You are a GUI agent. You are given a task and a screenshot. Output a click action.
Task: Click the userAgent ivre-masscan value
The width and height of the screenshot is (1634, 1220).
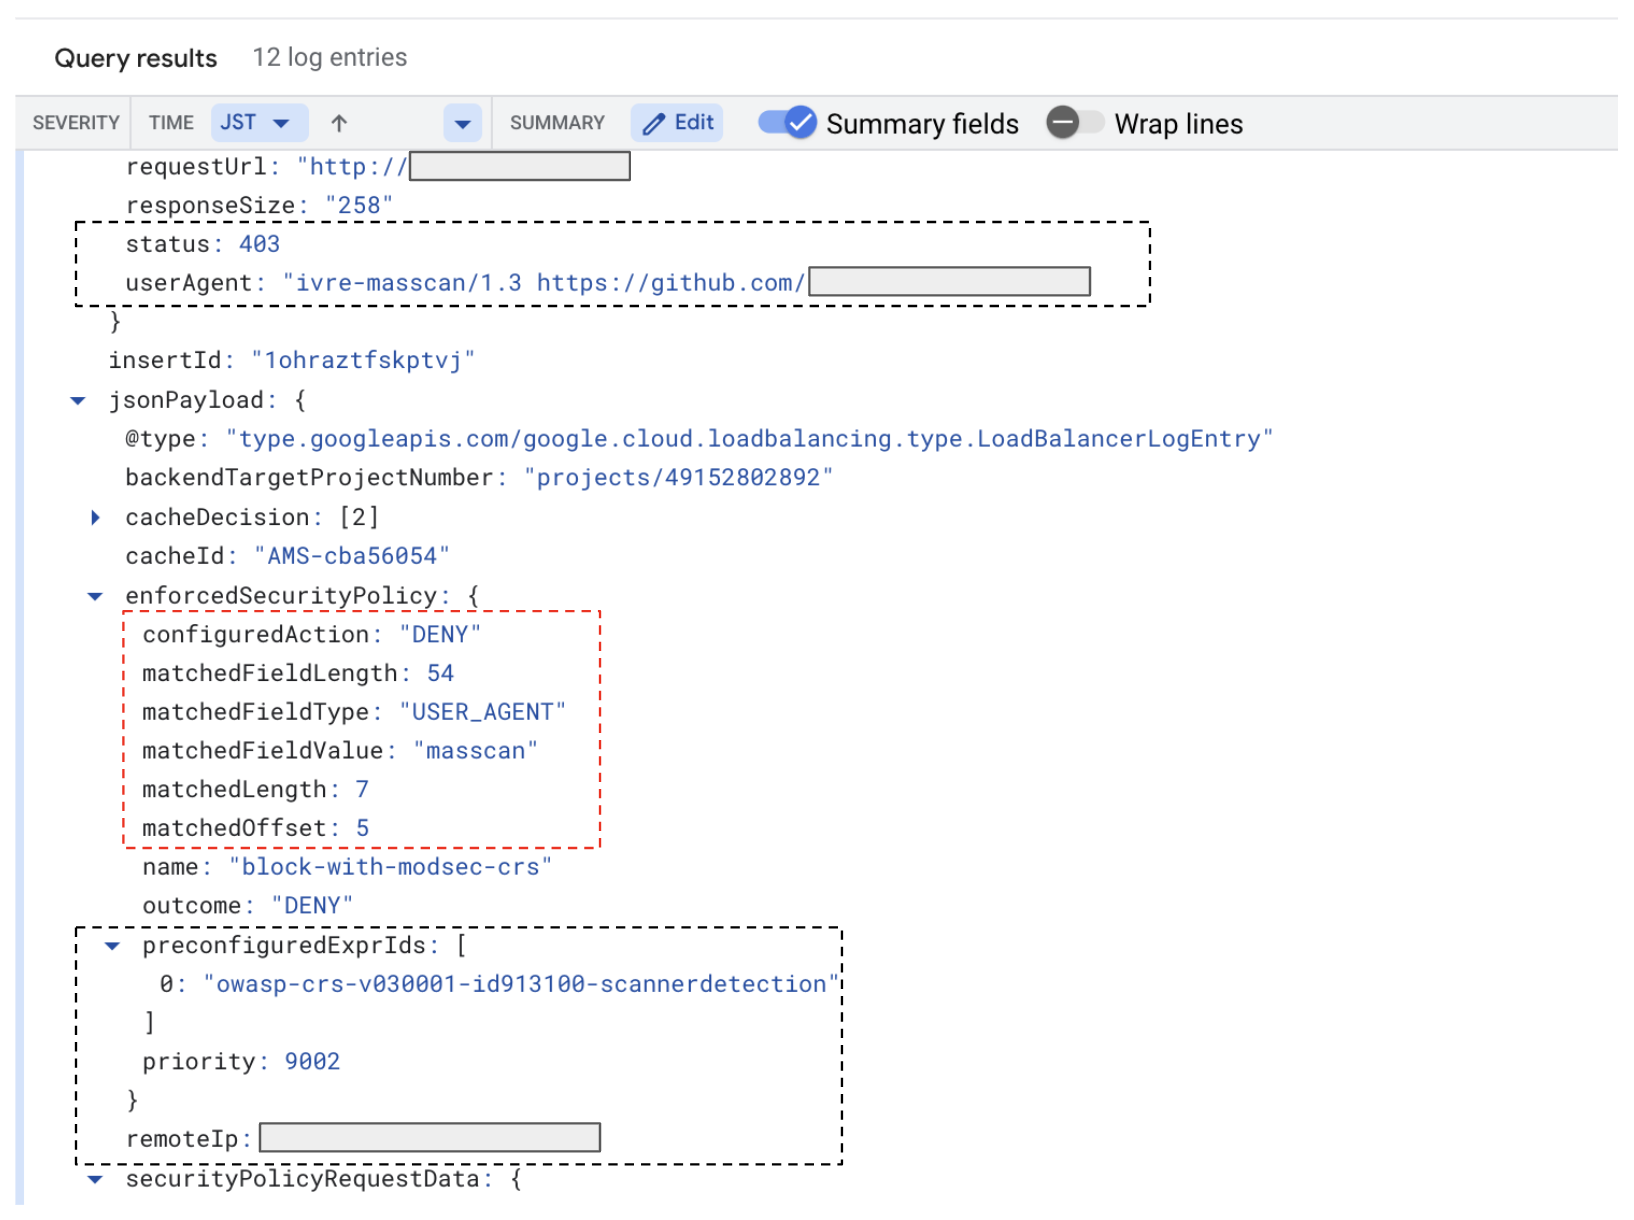[543, 283]
